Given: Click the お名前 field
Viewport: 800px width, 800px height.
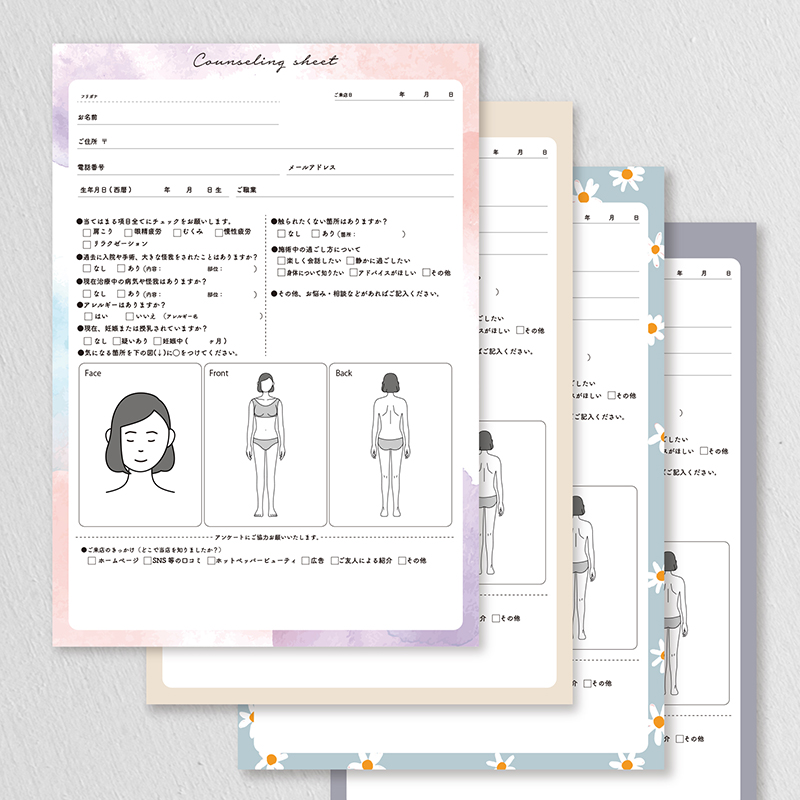Looking at the screenshot, I should tap(178, 118).
